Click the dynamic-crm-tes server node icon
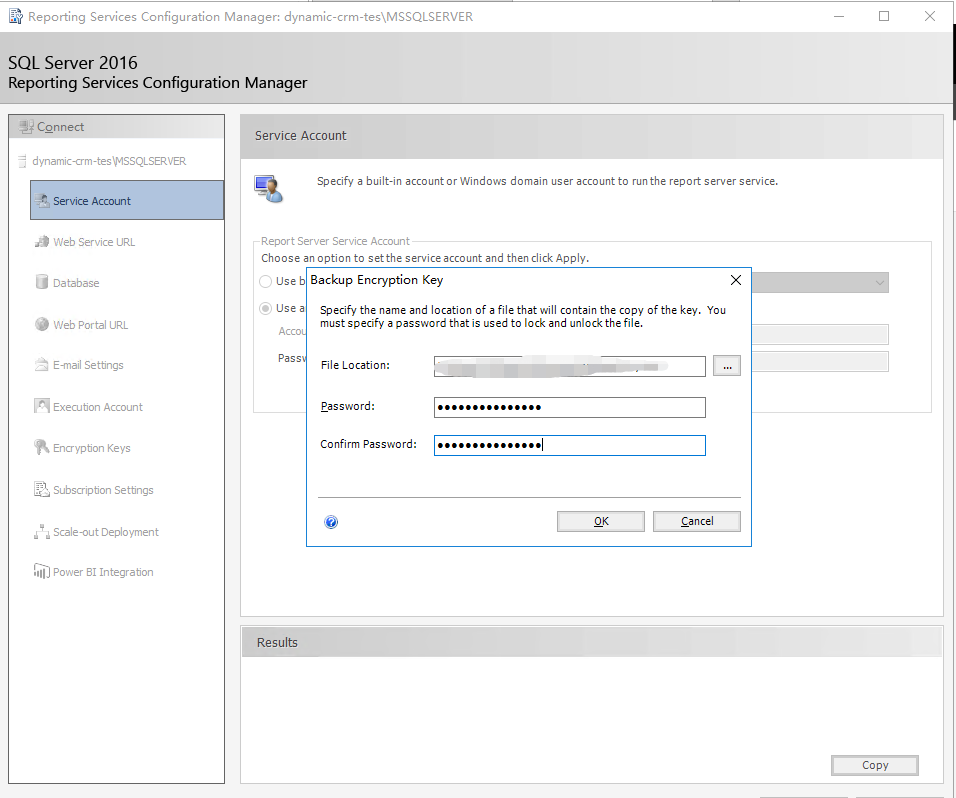The height and width of the screenshot is (798, 956). pos(23,161)
